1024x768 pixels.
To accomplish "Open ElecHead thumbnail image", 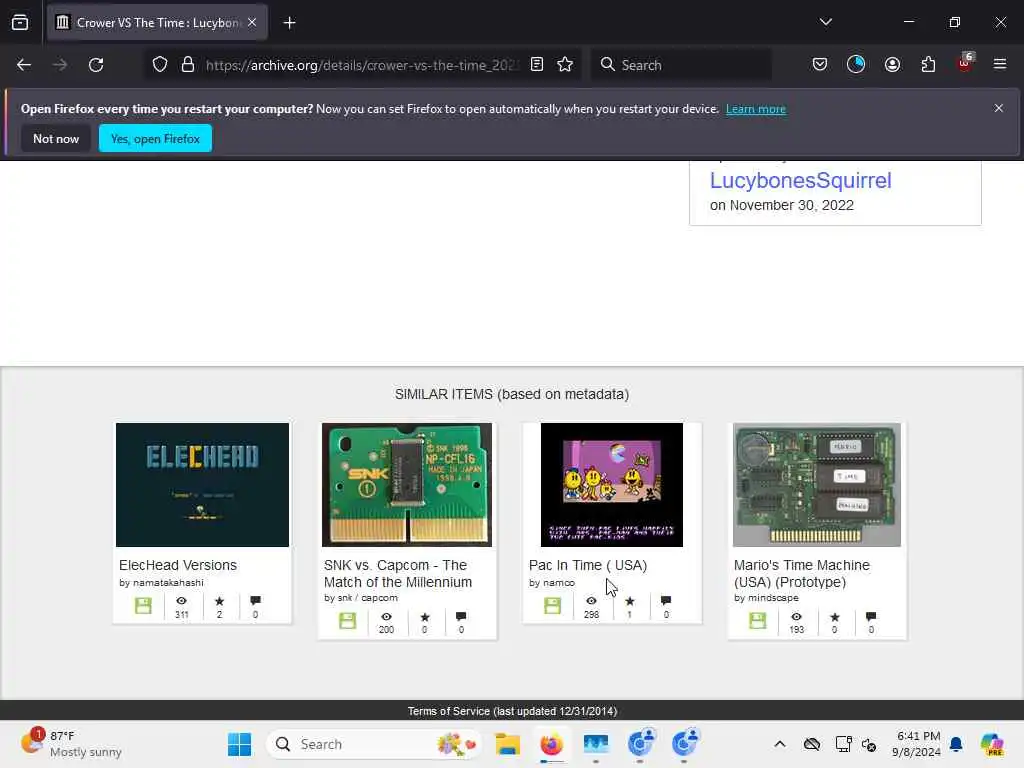I will [202, 485].
